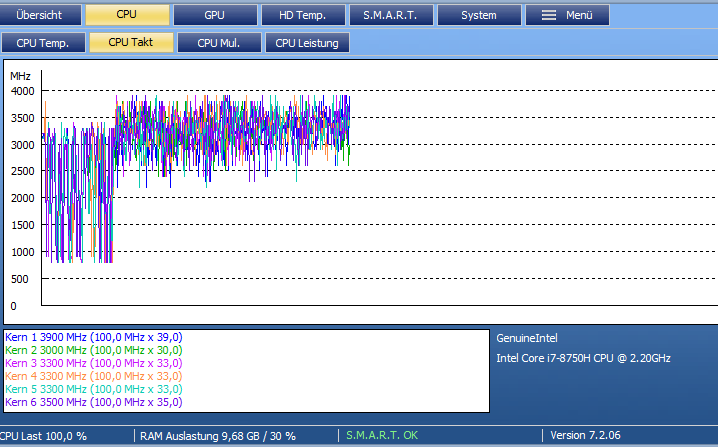Image resolution: width=718 pixels, height=447 pixels.
Task: Select Kern 6 3500 MHz row
Action: click(94, 402)
